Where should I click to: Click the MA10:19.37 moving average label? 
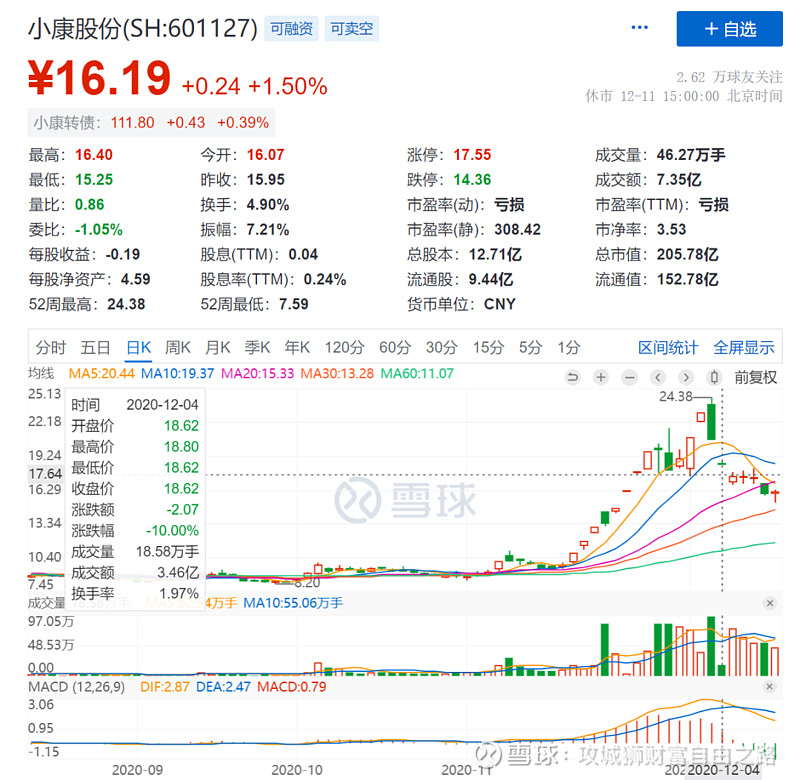click(x=178, y=373)
